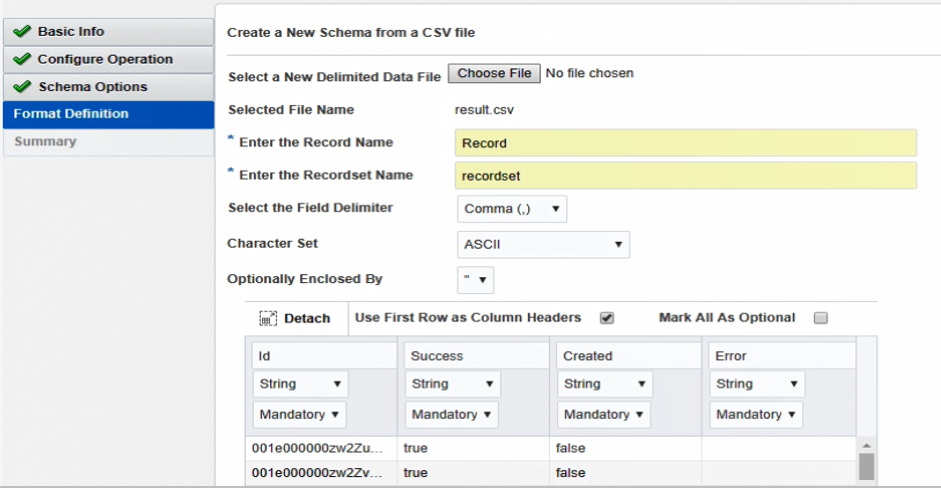Click the green checkmark beside Basic Info
The height and width of the screenshot is (490, 941).
point(23,32)
